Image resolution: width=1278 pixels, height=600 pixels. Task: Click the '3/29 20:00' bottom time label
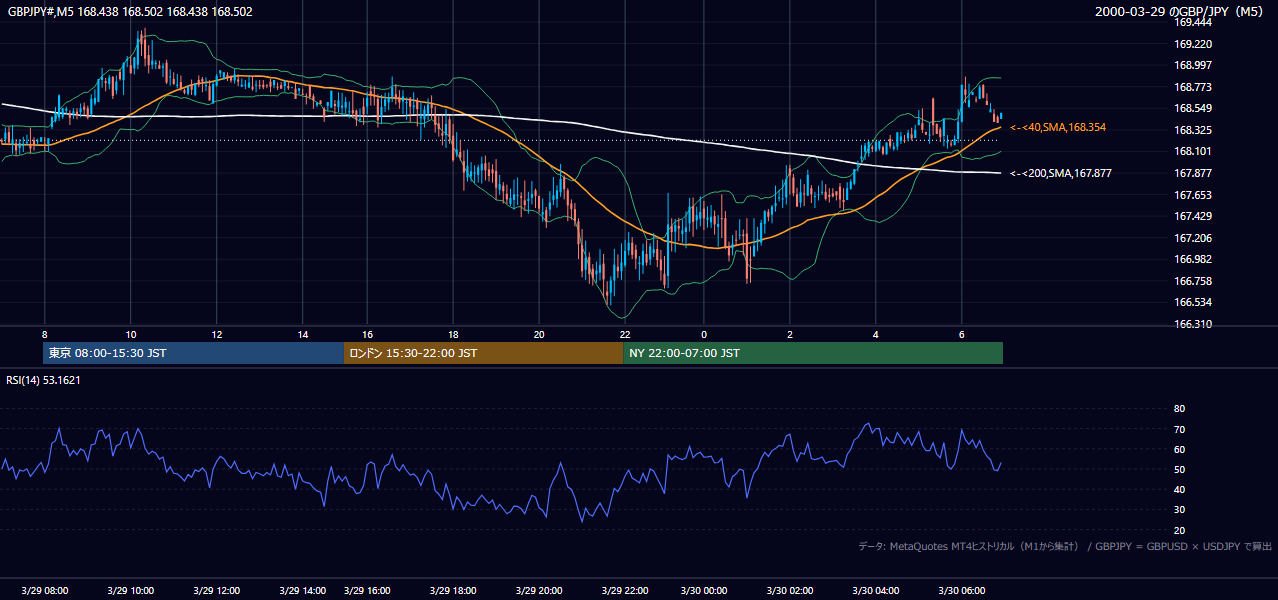click(x=537, y=590)
